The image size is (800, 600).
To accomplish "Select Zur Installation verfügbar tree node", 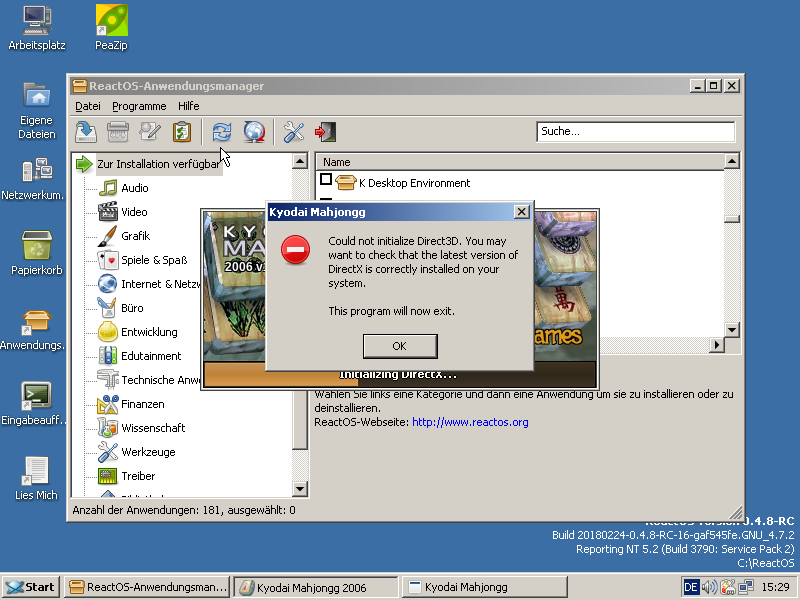I will click(158, 164).
